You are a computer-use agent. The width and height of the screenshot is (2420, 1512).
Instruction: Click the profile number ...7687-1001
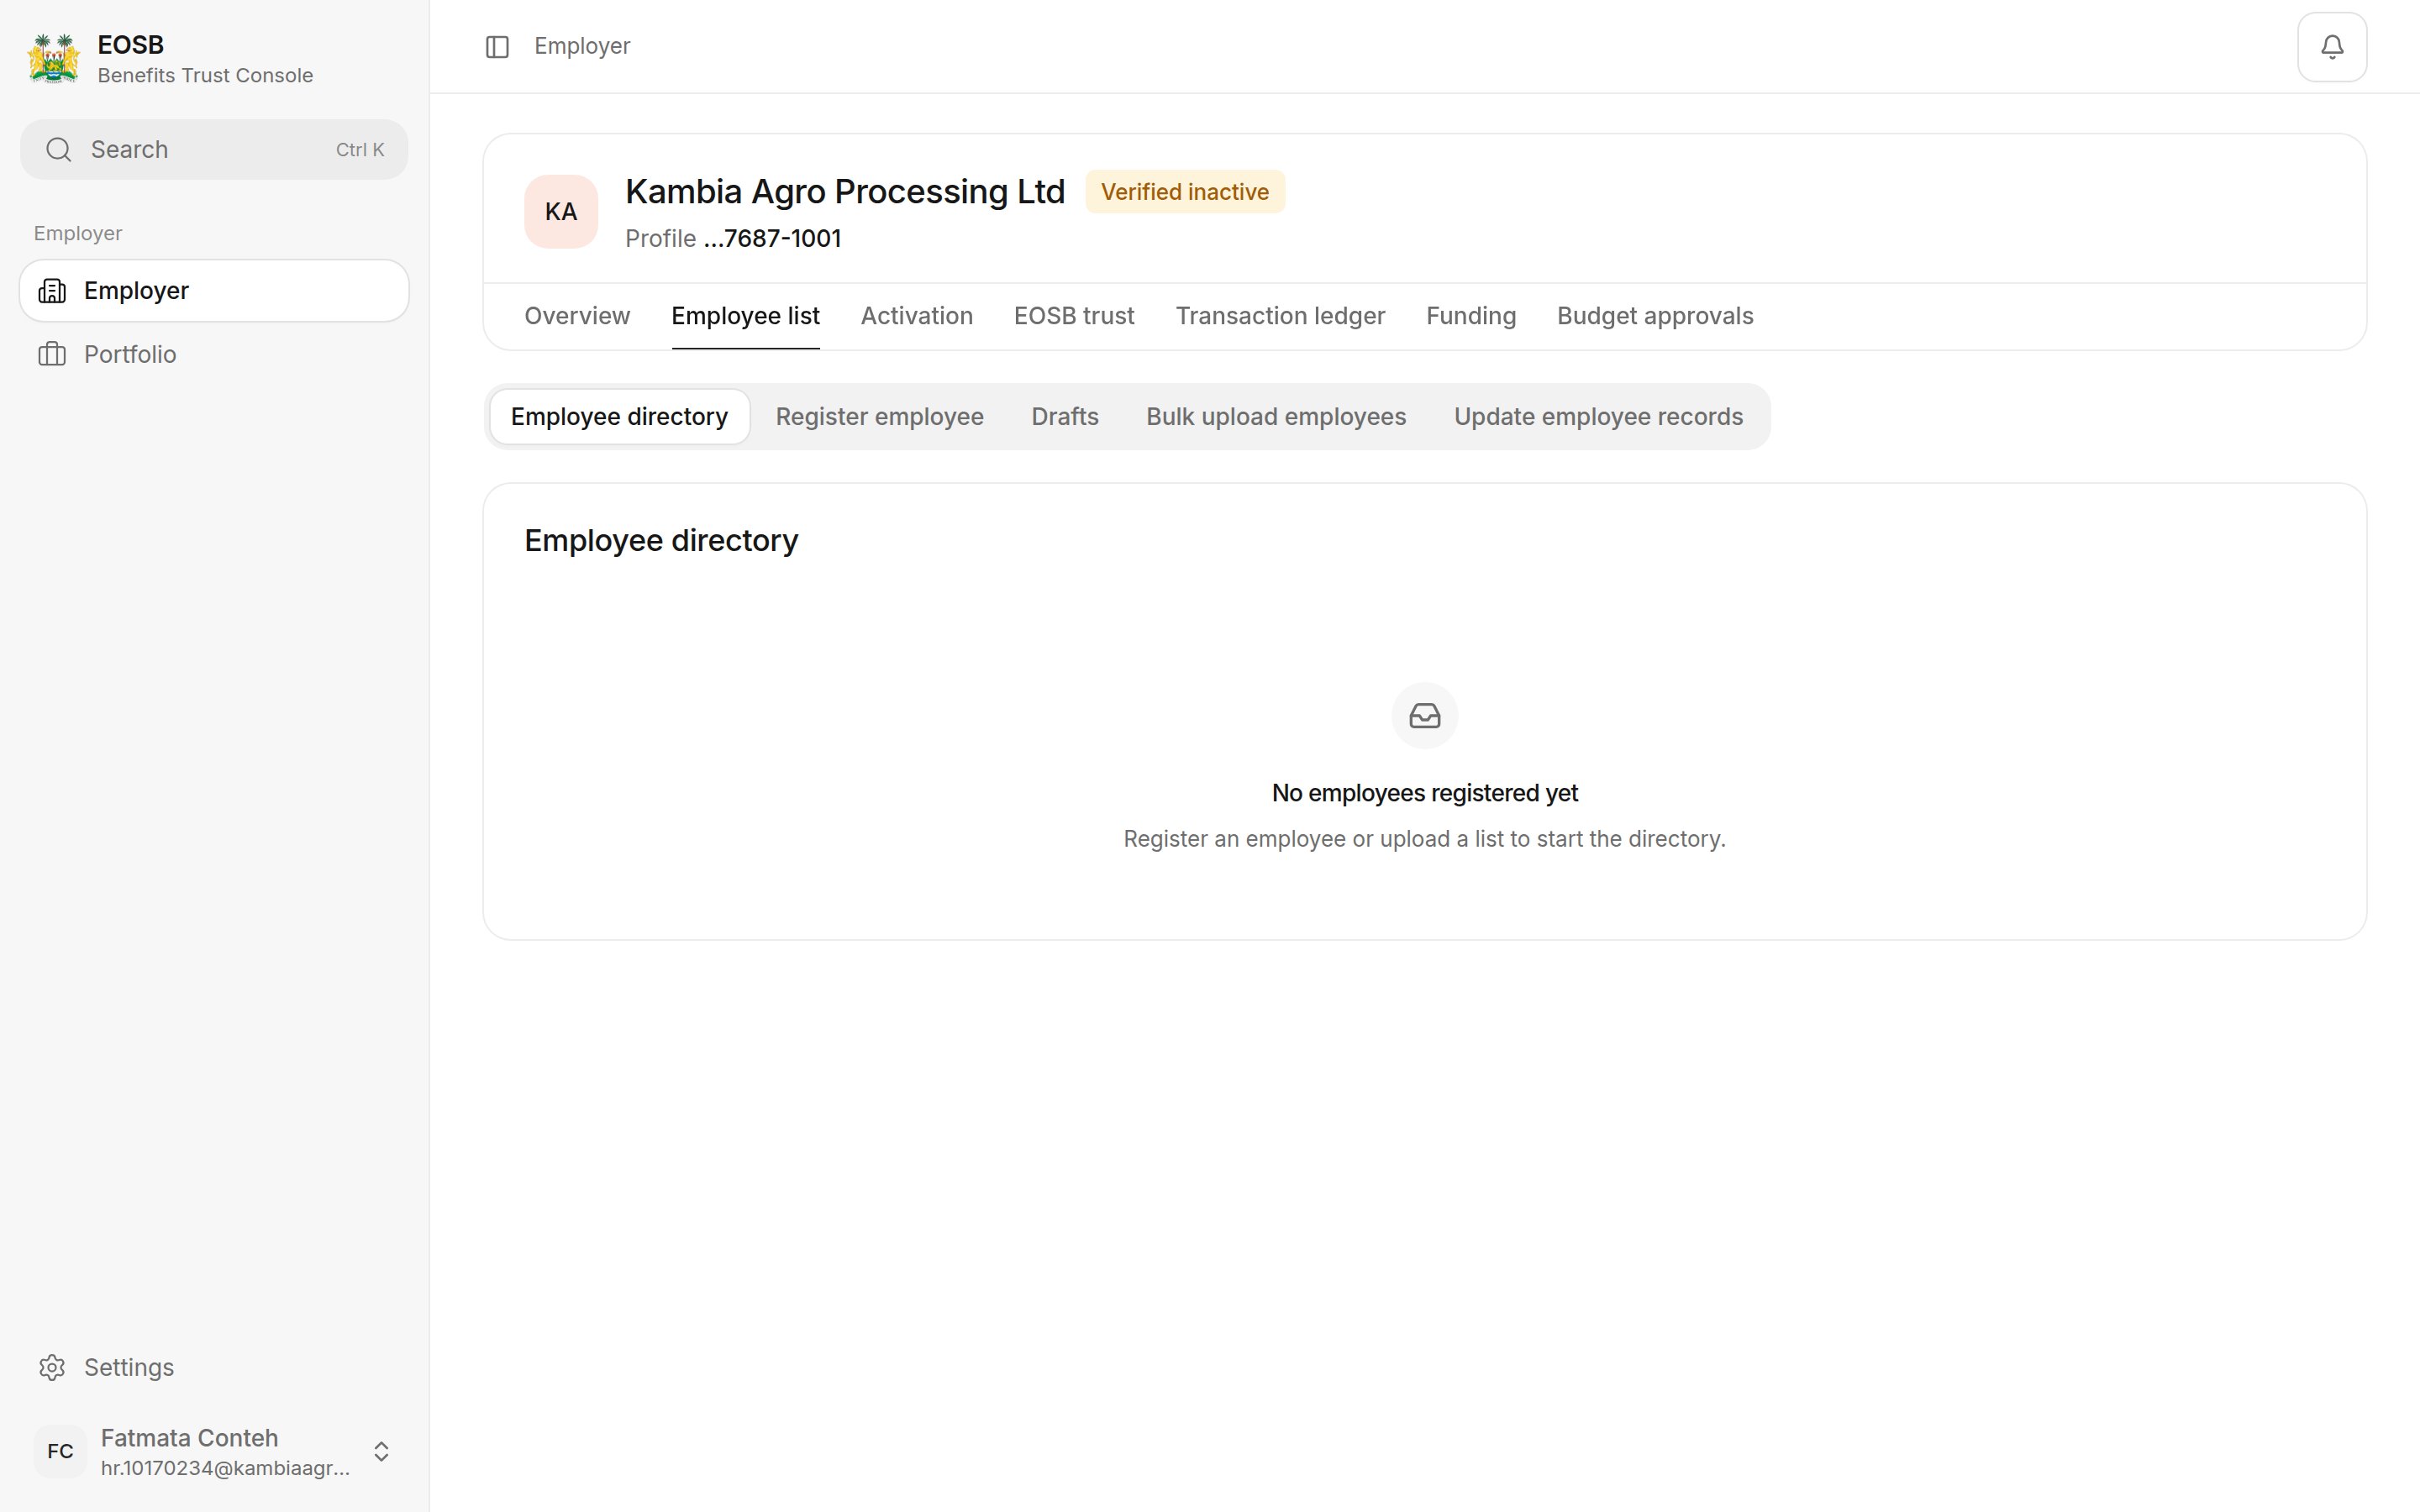pyautogui.click(x=772, y=239)
